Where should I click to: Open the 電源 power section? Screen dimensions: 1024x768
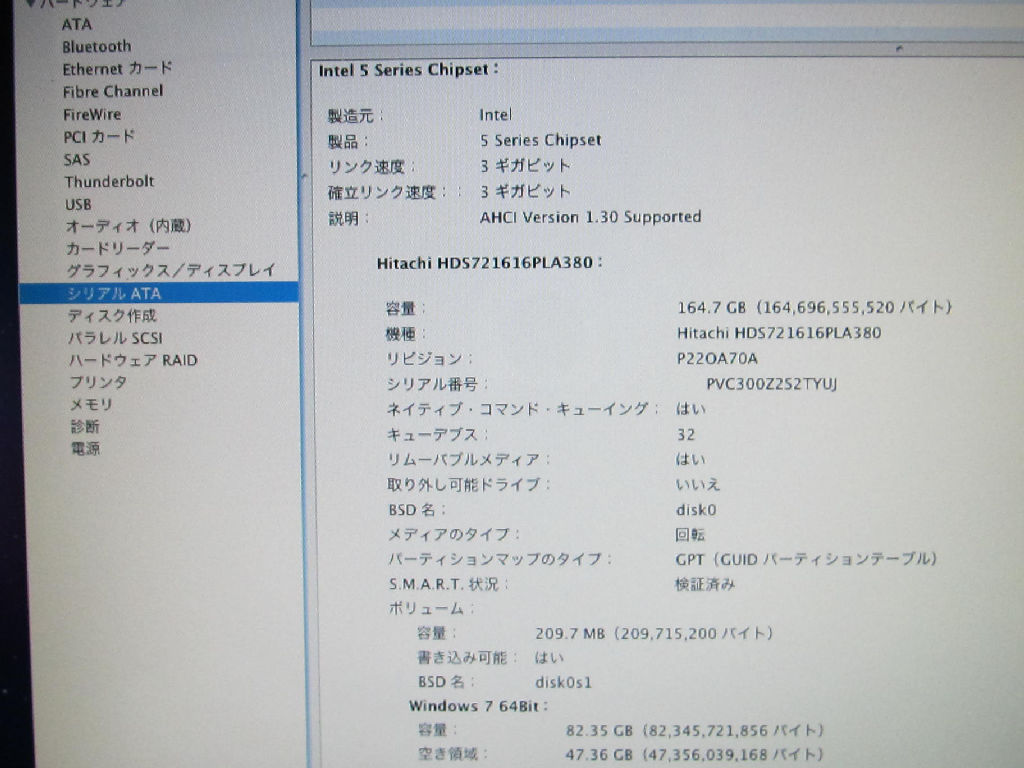click(85, 449)
